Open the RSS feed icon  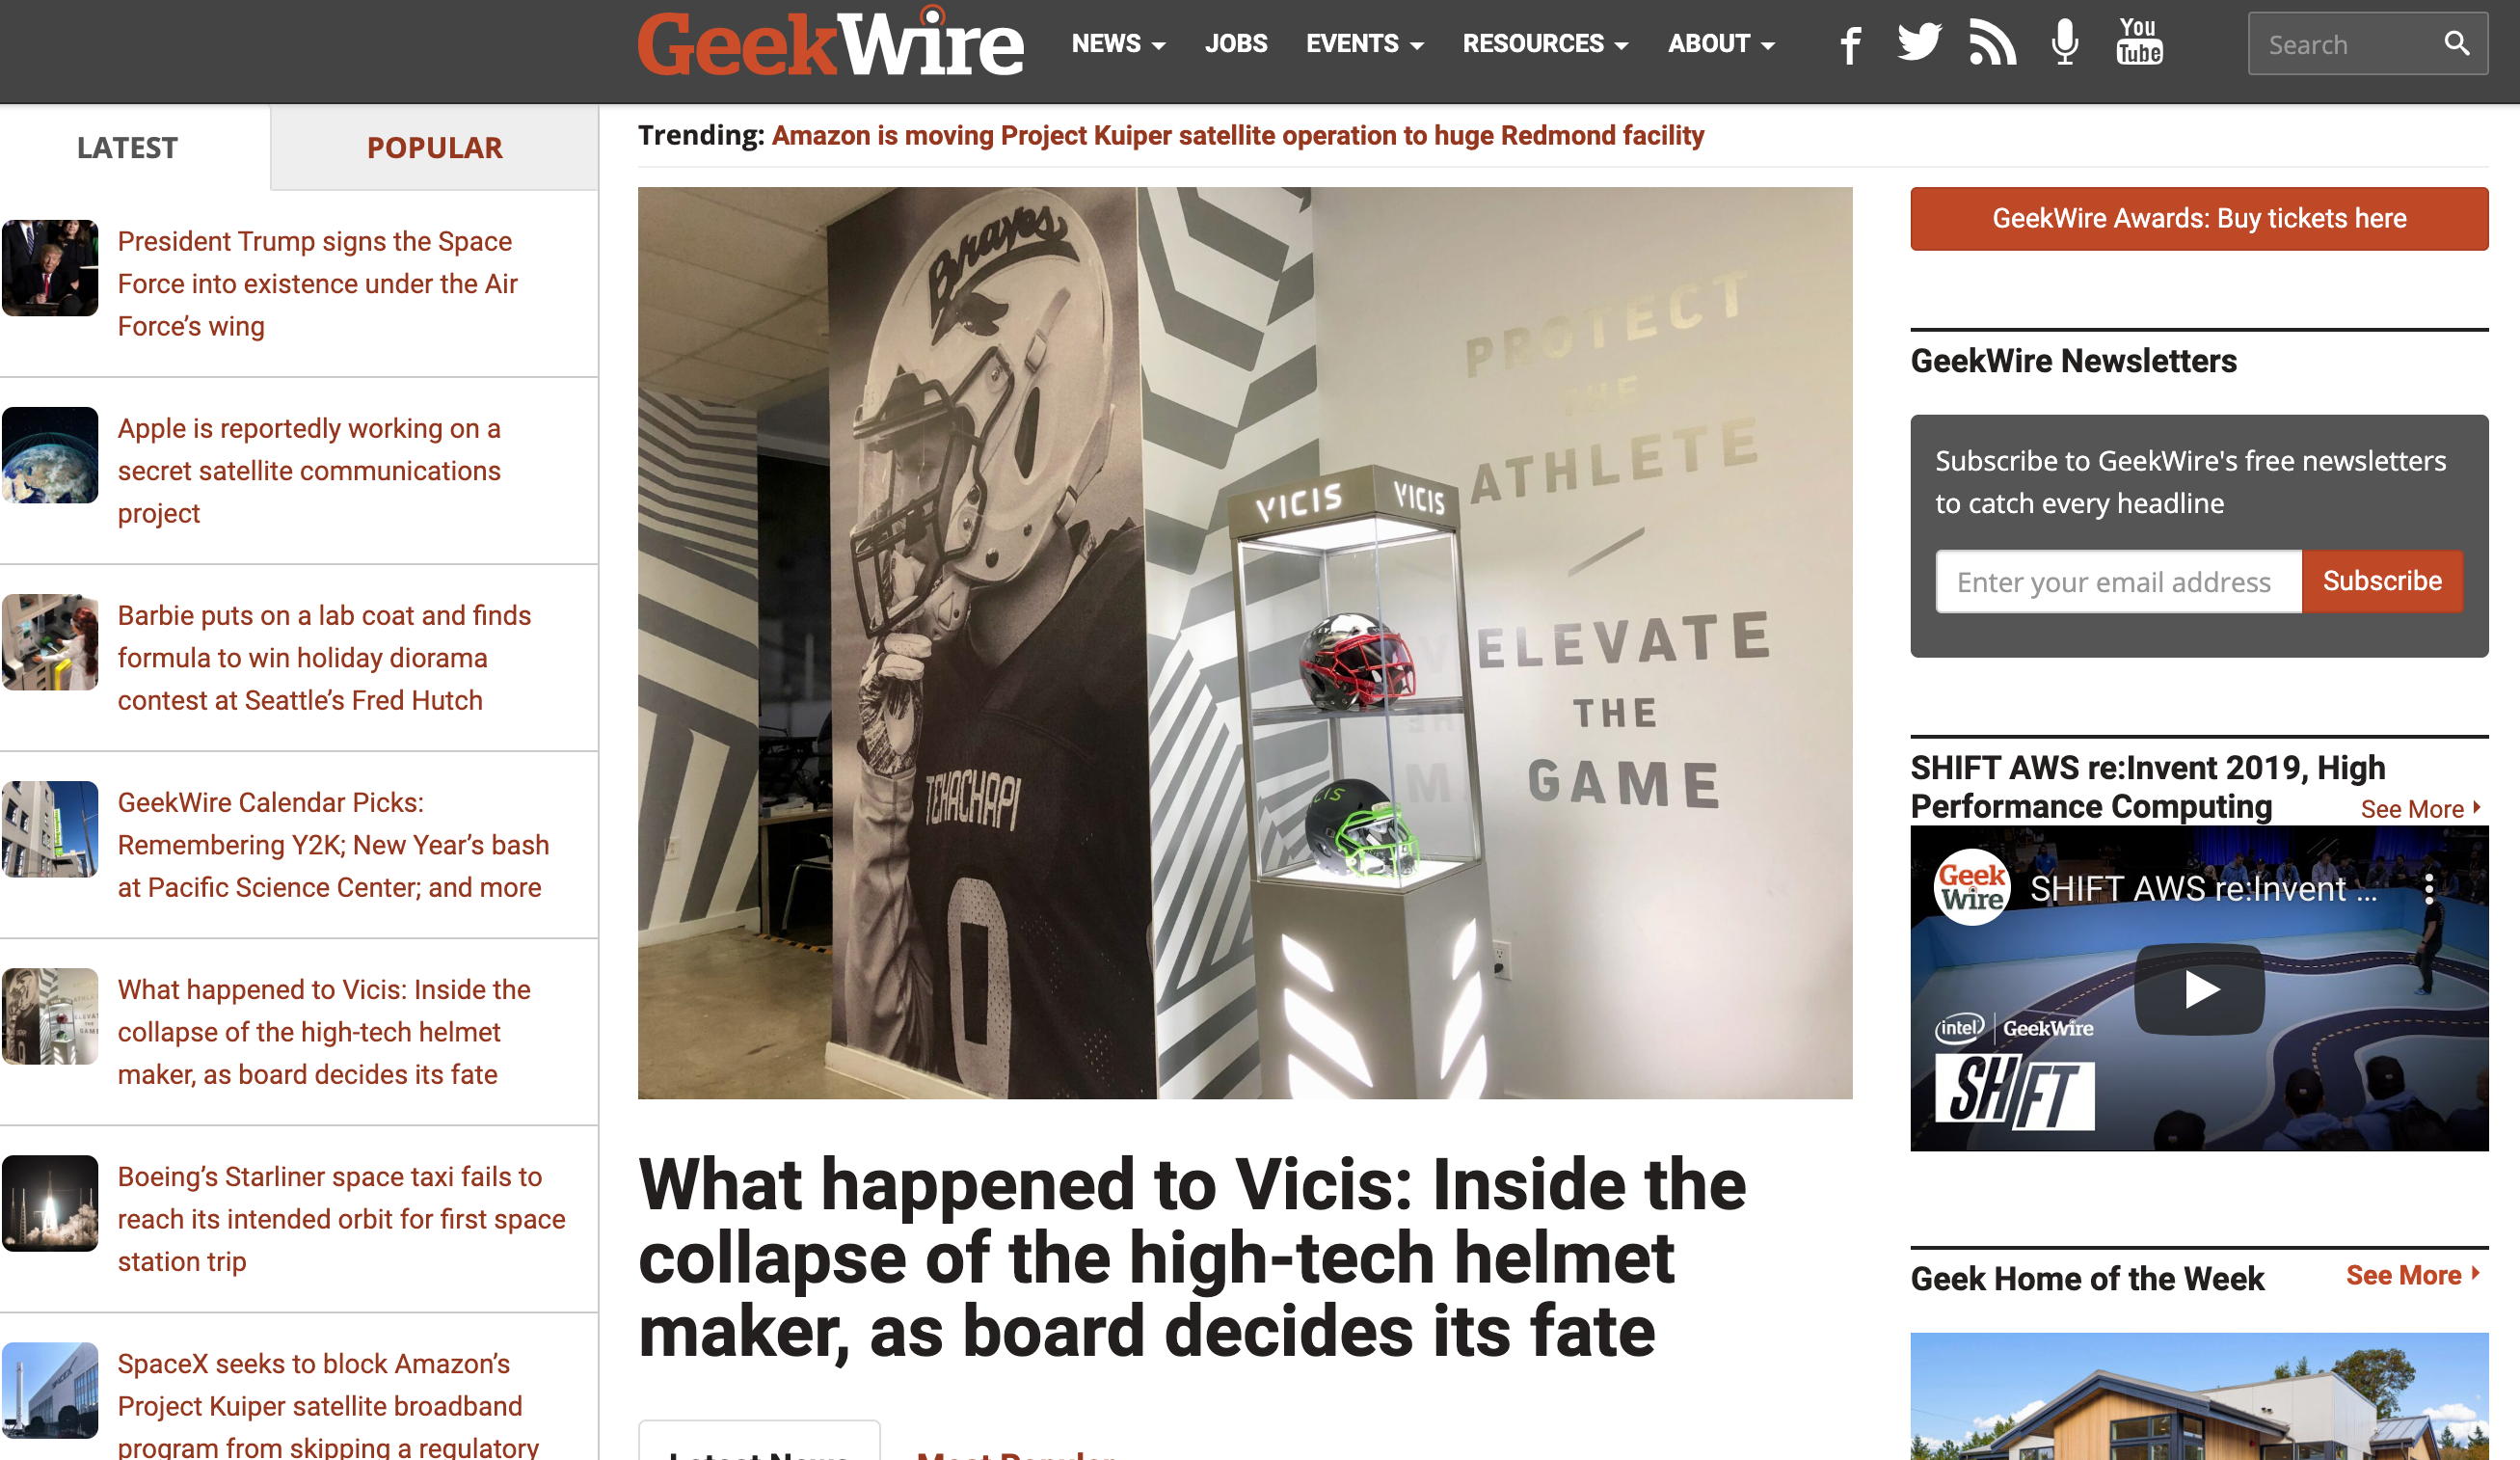tap(1992, 43)
